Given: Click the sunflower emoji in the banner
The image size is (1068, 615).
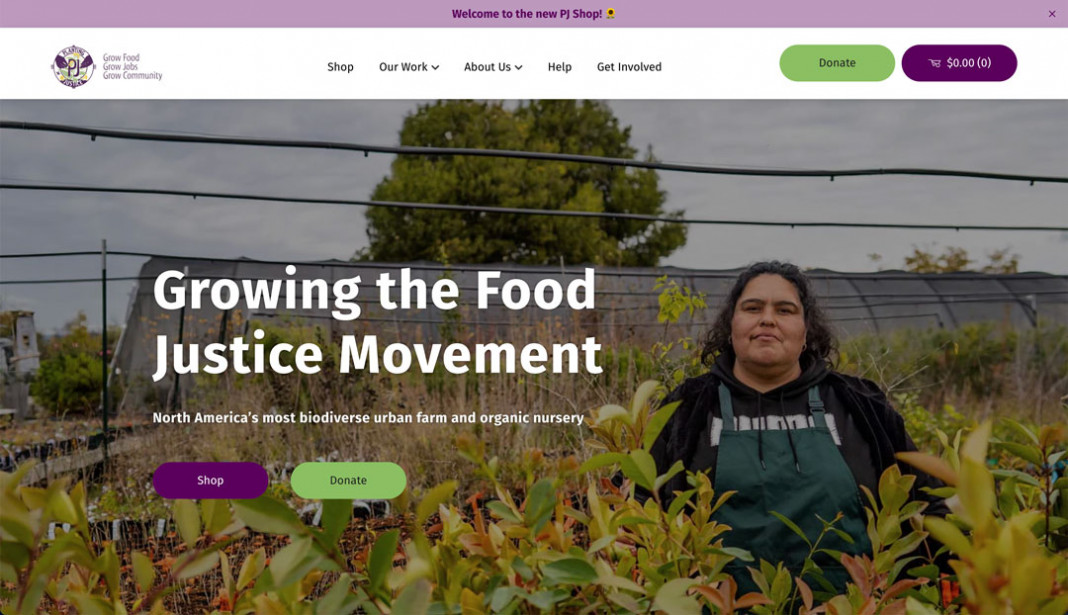Looking at the screenshot, I should click(611, 13).
